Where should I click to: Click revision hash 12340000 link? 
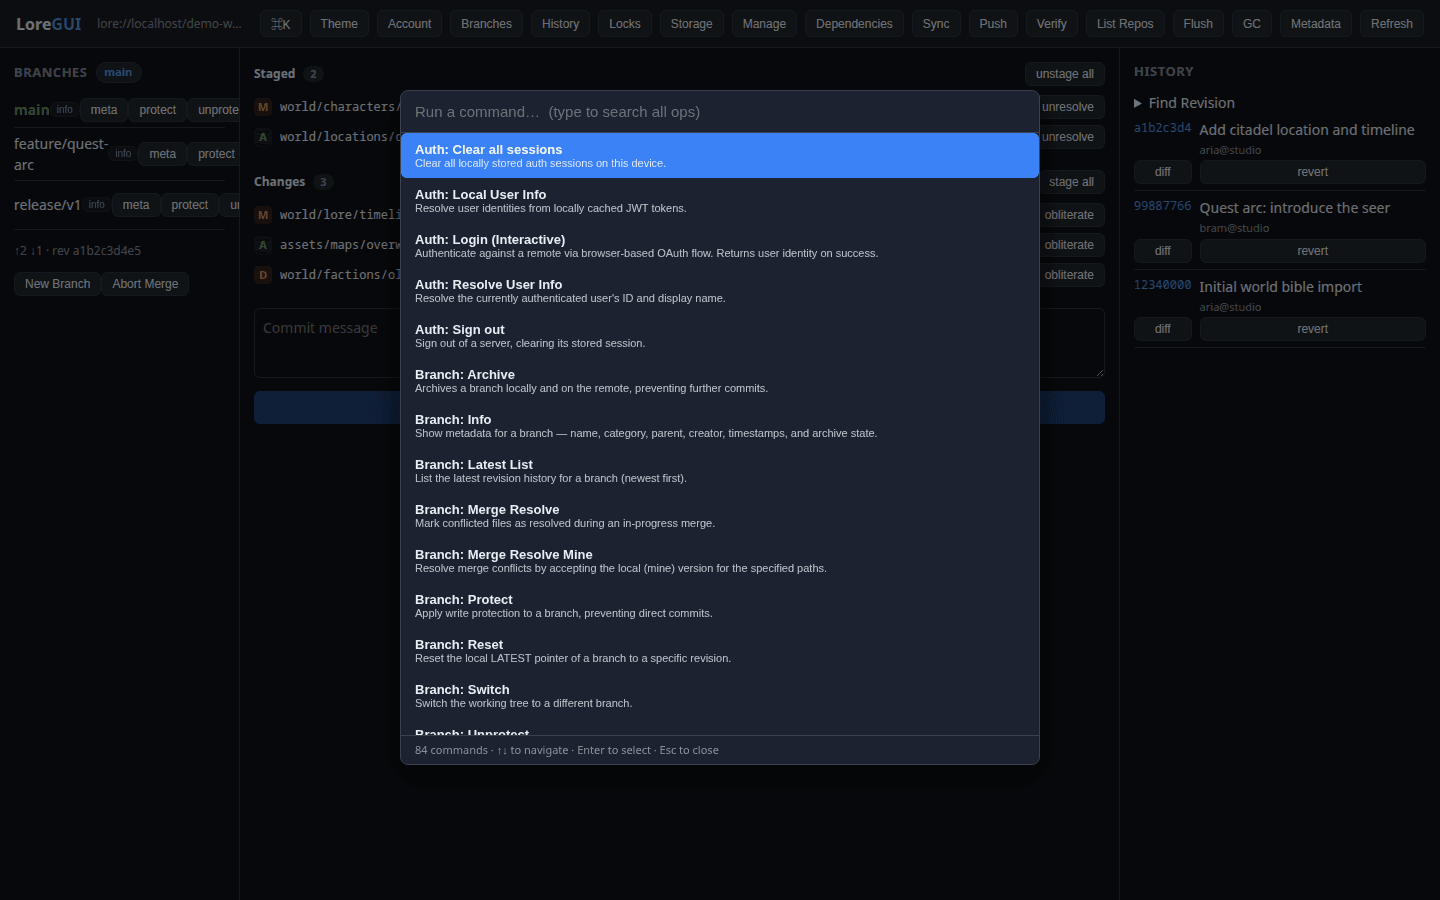coord(1162,285)
